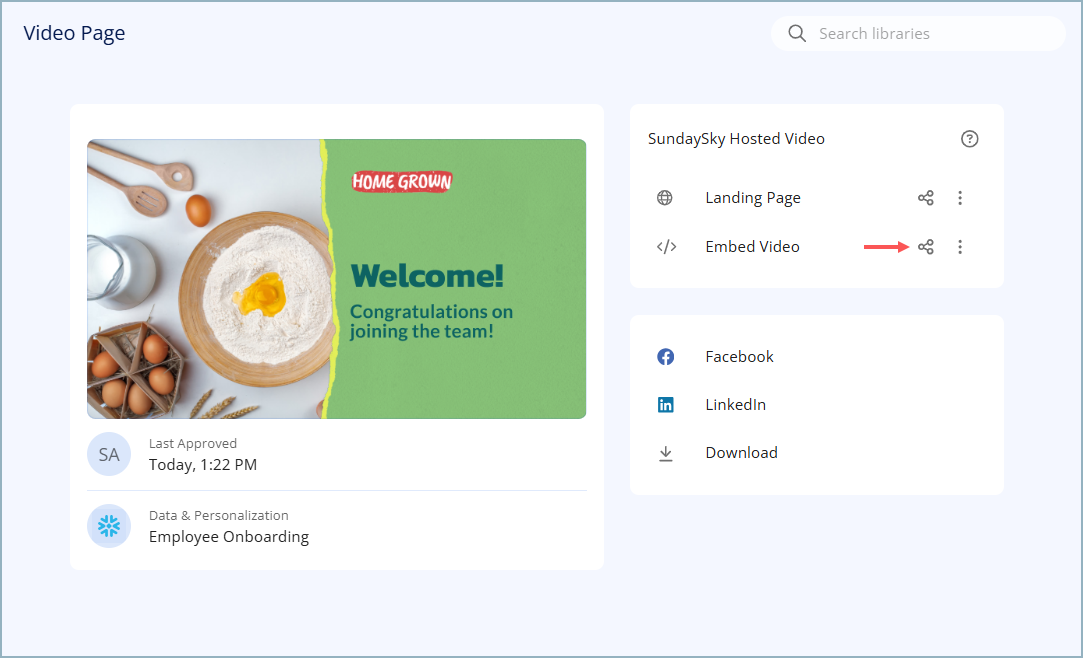Click the Download text link
Image resolution: width=1083 pixels, height=658 pixels.
[741, 453]
